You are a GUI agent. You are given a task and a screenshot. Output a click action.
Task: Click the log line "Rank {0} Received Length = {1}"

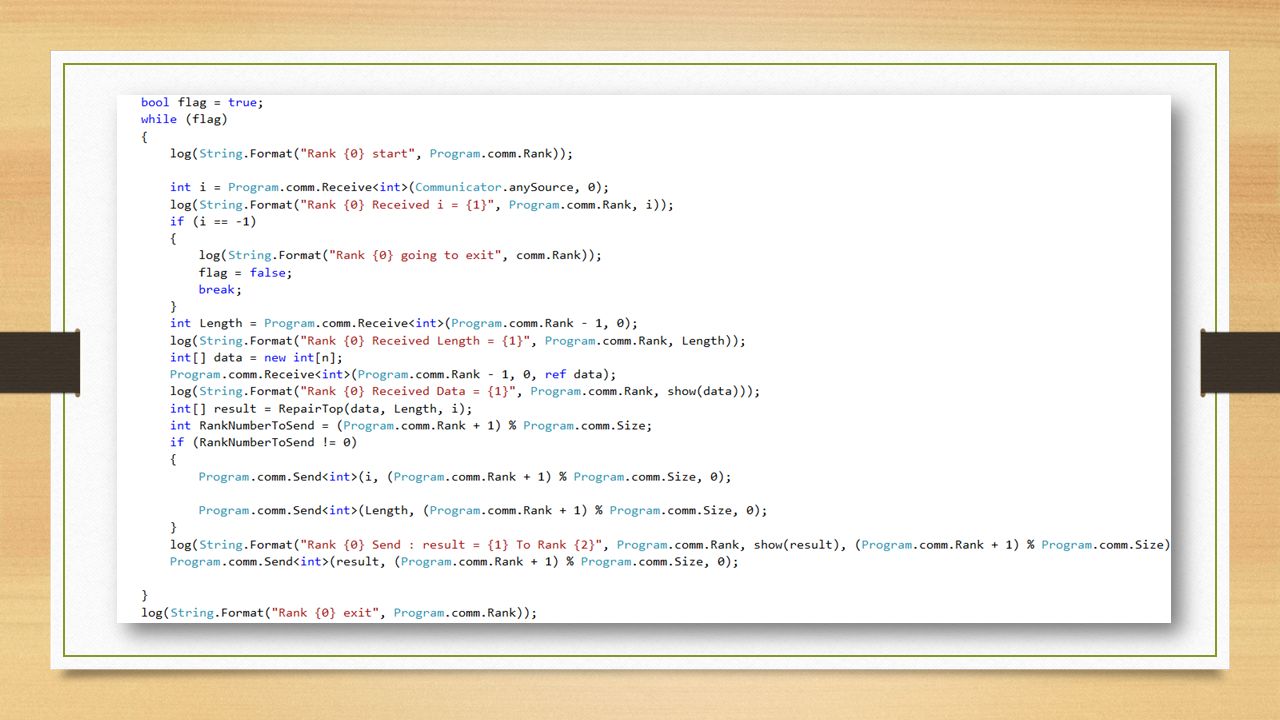click(x=458, y=340)
